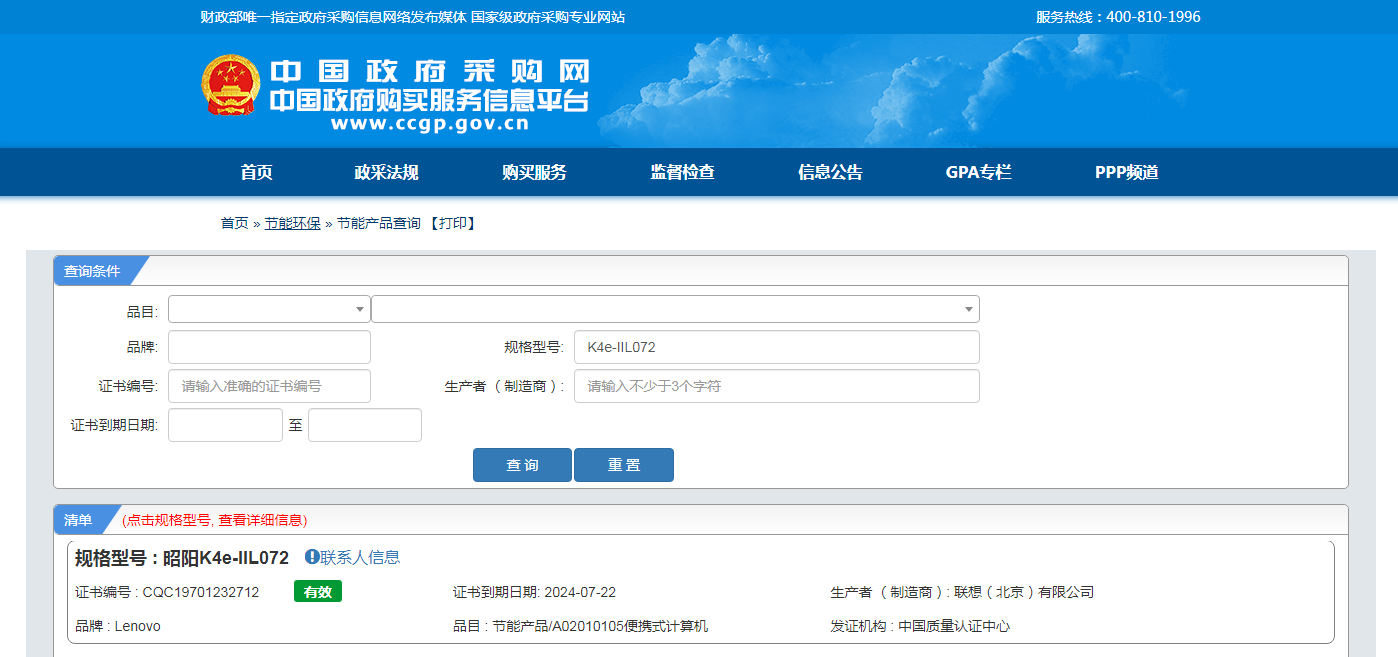The width and height of the screenshot is (1398, 657).
Task: Click the certificate expiry start date field
Action: coord(225,425)
